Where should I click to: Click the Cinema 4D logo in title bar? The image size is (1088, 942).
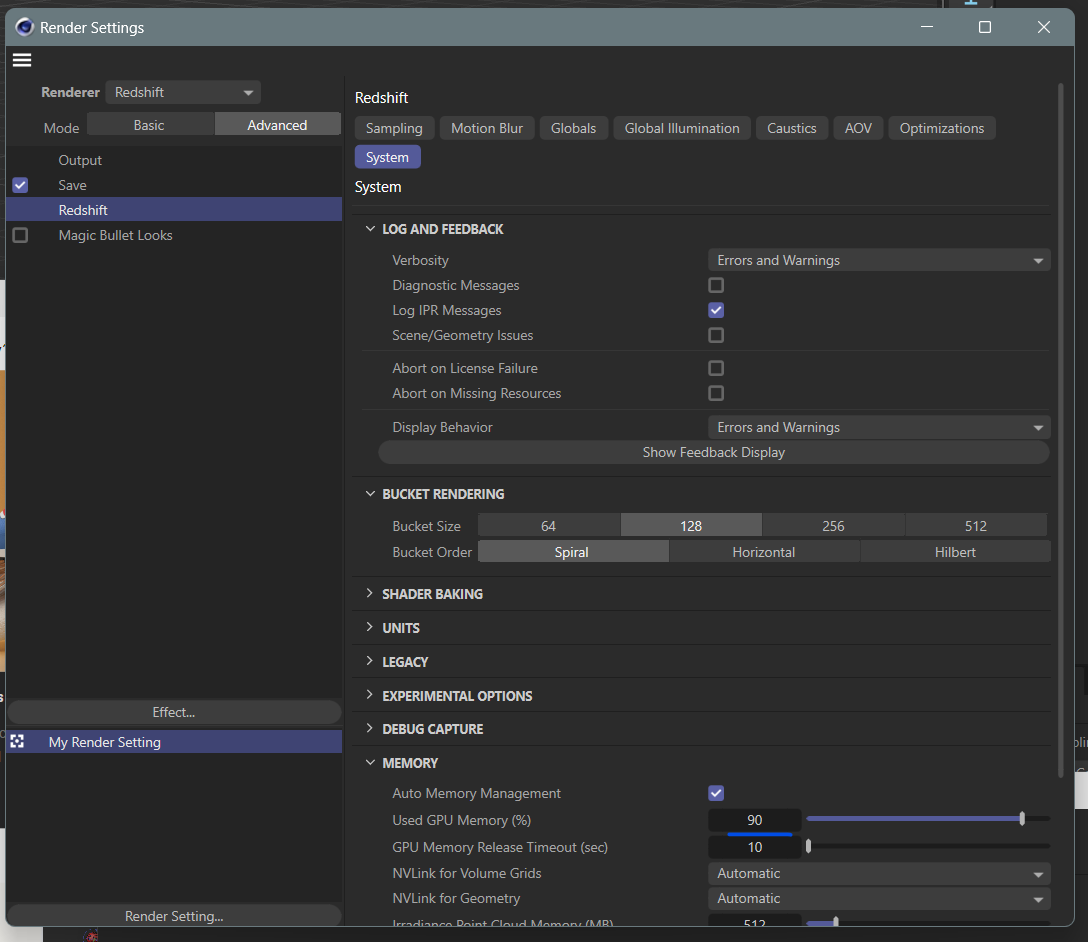(x=24, y=27)
